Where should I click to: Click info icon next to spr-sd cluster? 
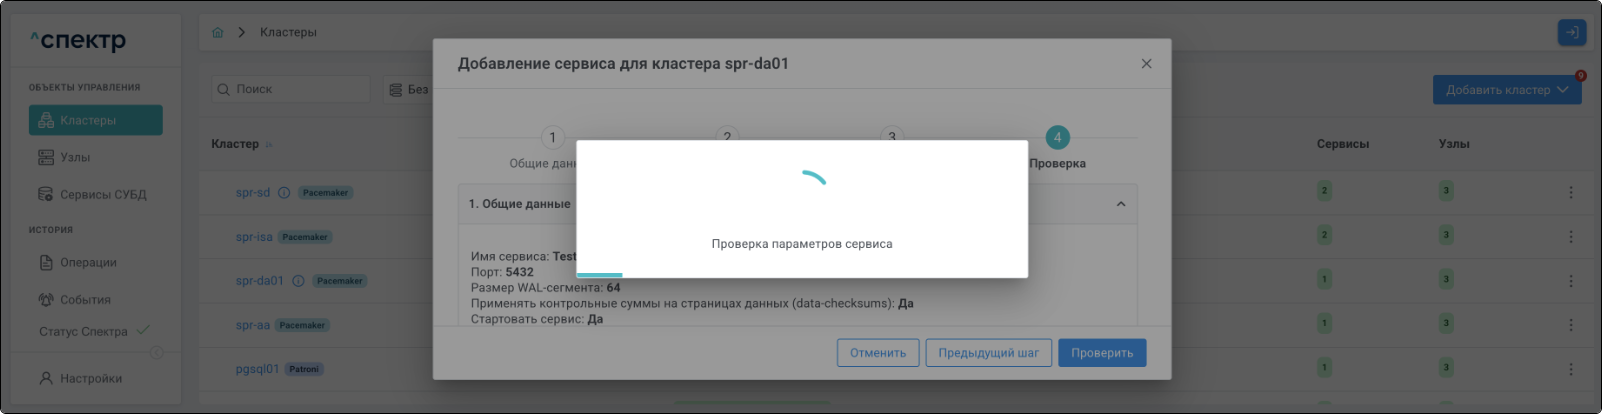click(x=284, y=193)
